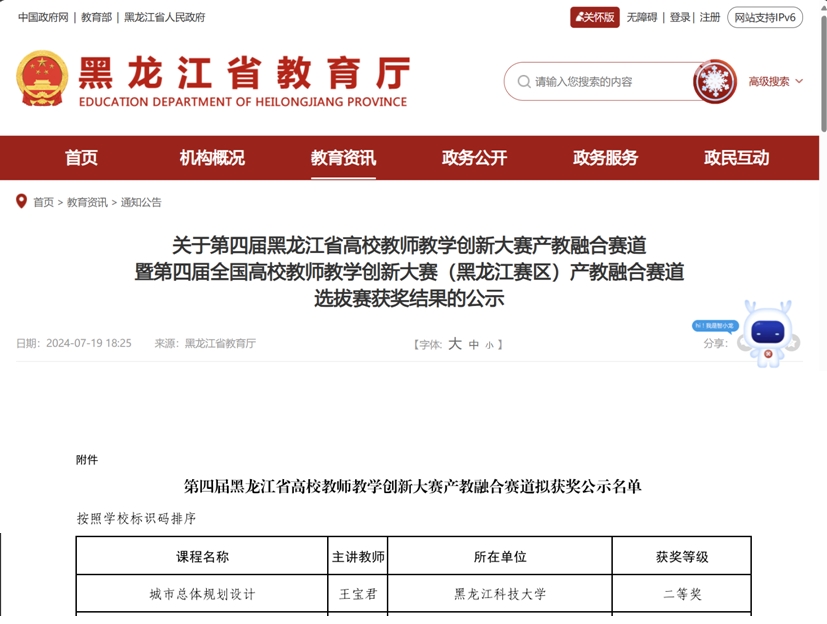Select medium font size 中
827x624 pixels.
(474, 345)
